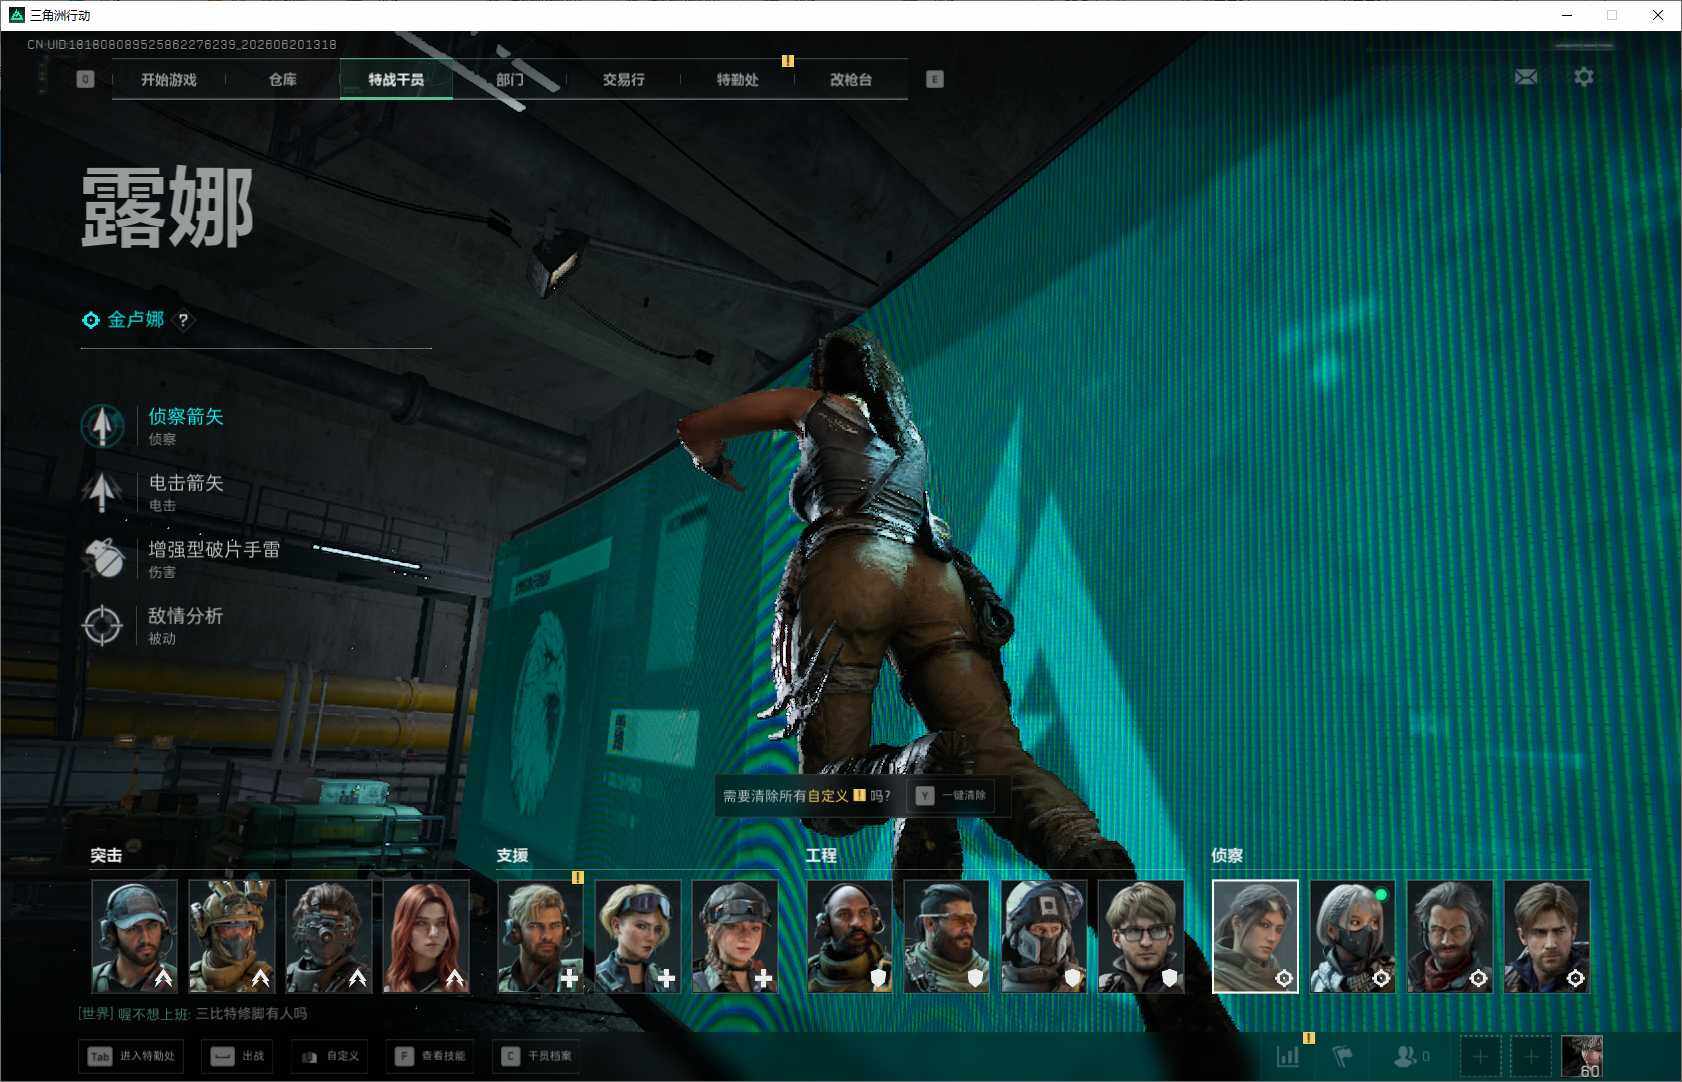Click the 露娜 operator name title
The width and height of the screenshot is (1682, 1082).
(167, 207)
